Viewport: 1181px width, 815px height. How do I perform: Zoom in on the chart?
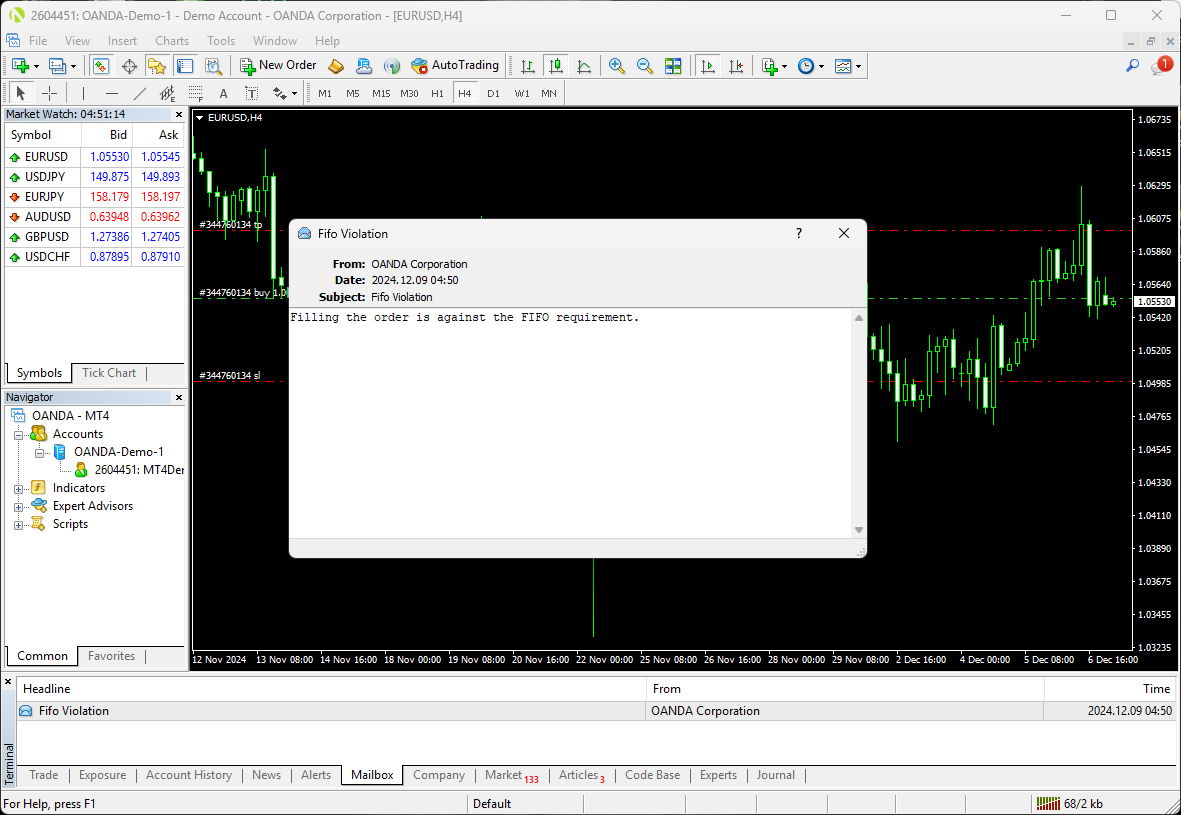click(x=617, y=66)
